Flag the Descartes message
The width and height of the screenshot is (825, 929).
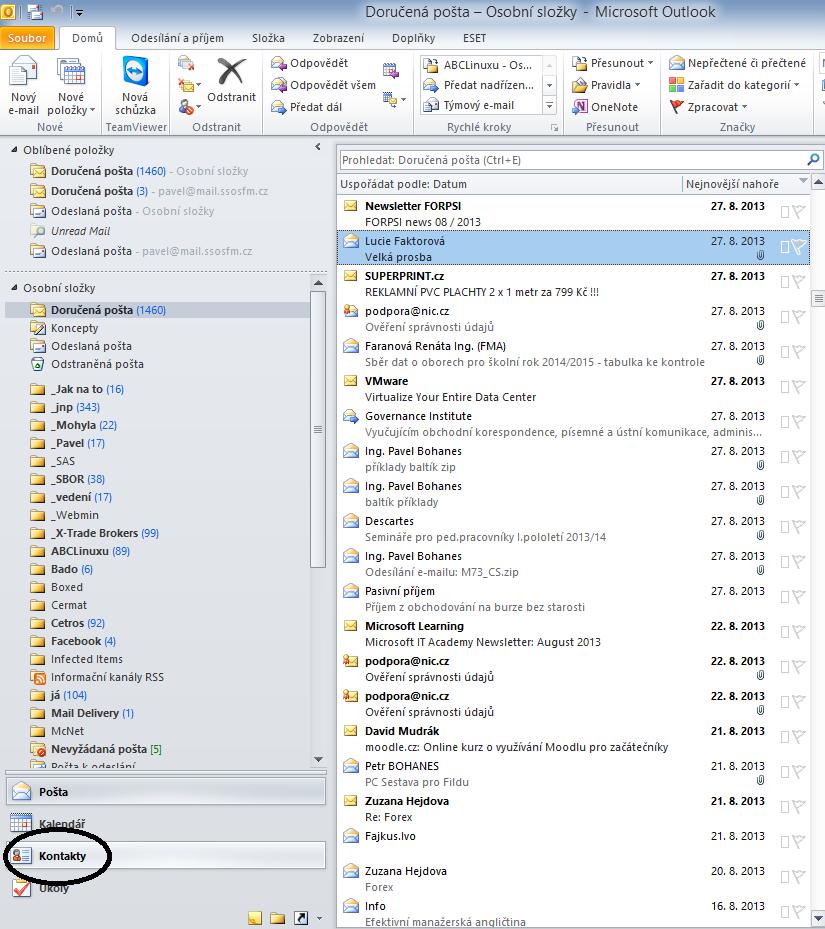[x=798, y=527]
